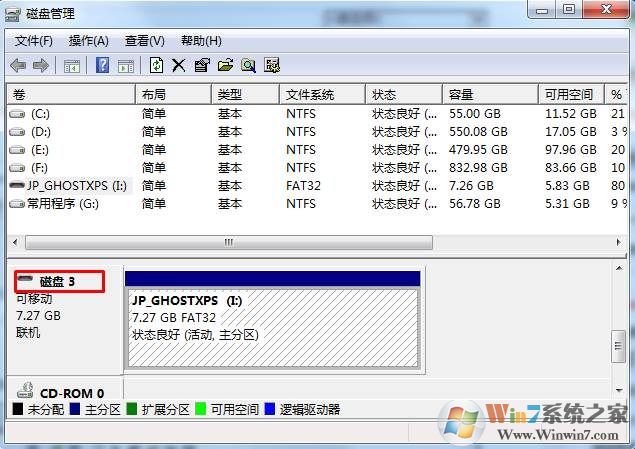This screenshot has width=635, height=449.
Task: Open the 文件(F) menu
Action: tap(34, 41)
